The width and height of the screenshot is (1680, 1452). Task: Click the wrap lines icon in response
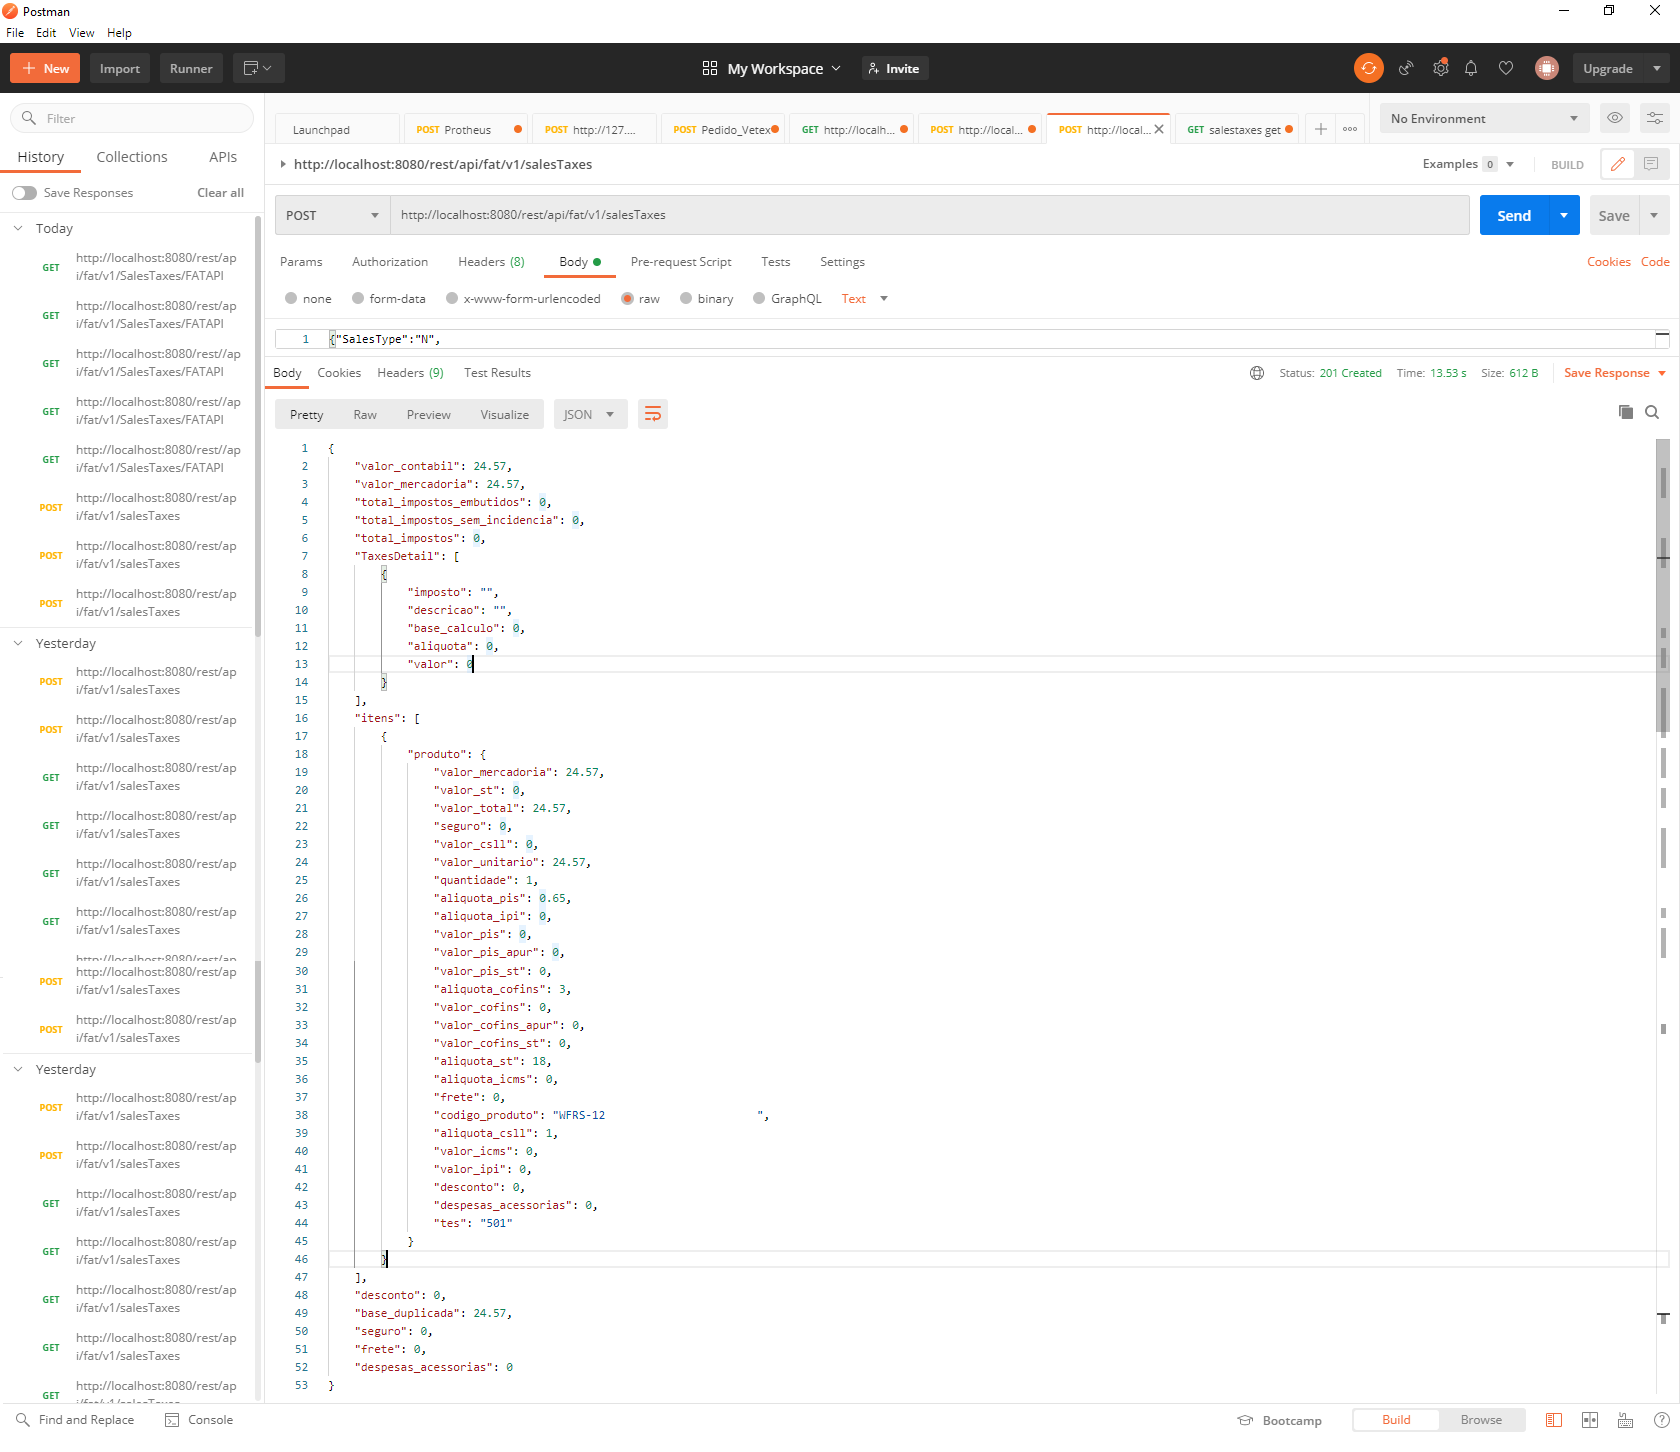coord(653,414)
